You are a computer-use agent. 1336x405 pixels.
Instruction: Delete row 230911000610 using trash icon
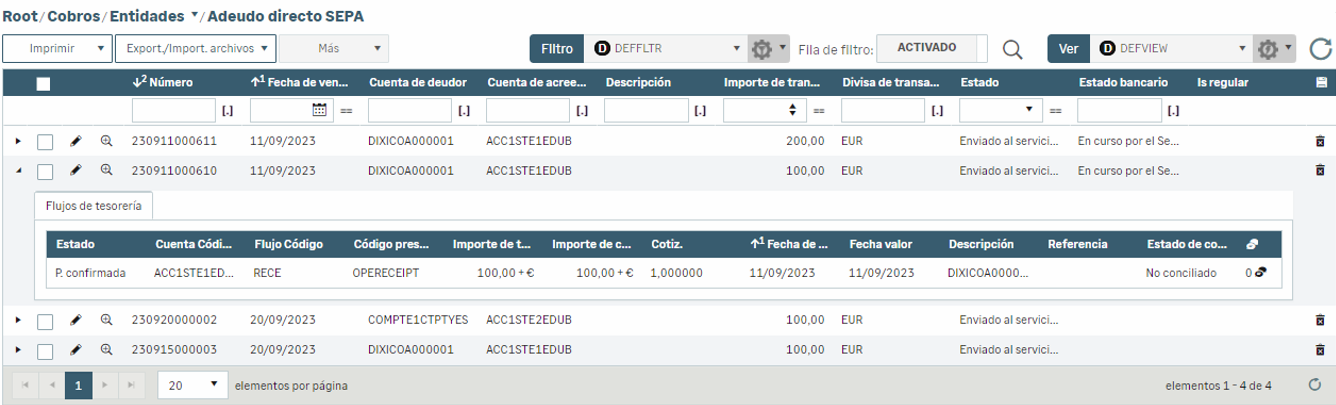click(x=1320, y=171)
